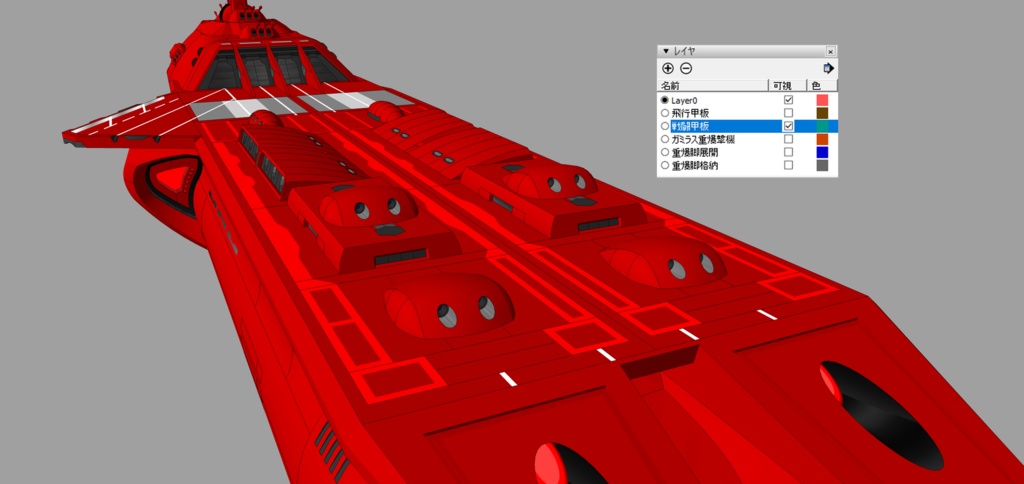Select the ガミラス重爆撃機 layer name

point(703,139)
